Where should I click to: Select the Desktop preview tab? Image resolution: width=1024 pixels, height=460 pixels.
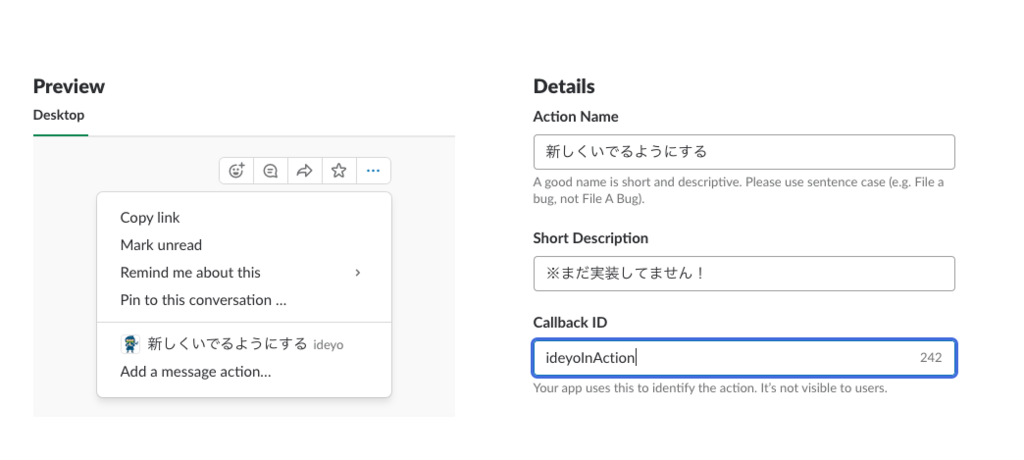click(59, 116)
